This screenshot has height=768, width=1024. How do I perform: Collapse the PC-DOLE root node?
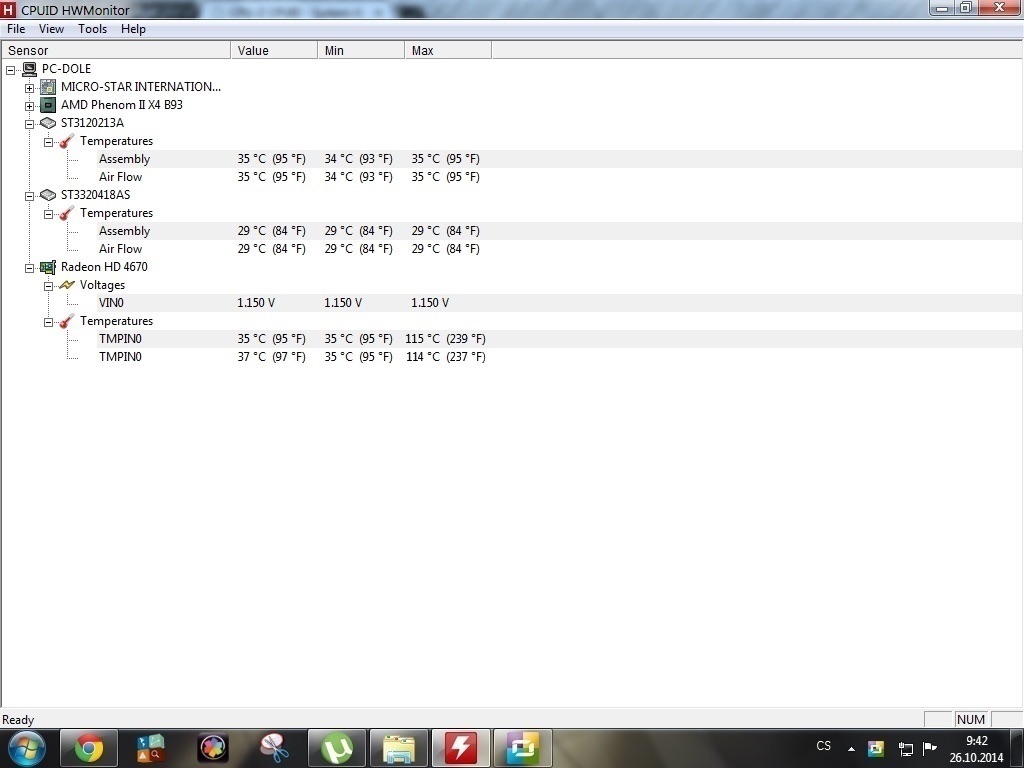click(10, 69)
